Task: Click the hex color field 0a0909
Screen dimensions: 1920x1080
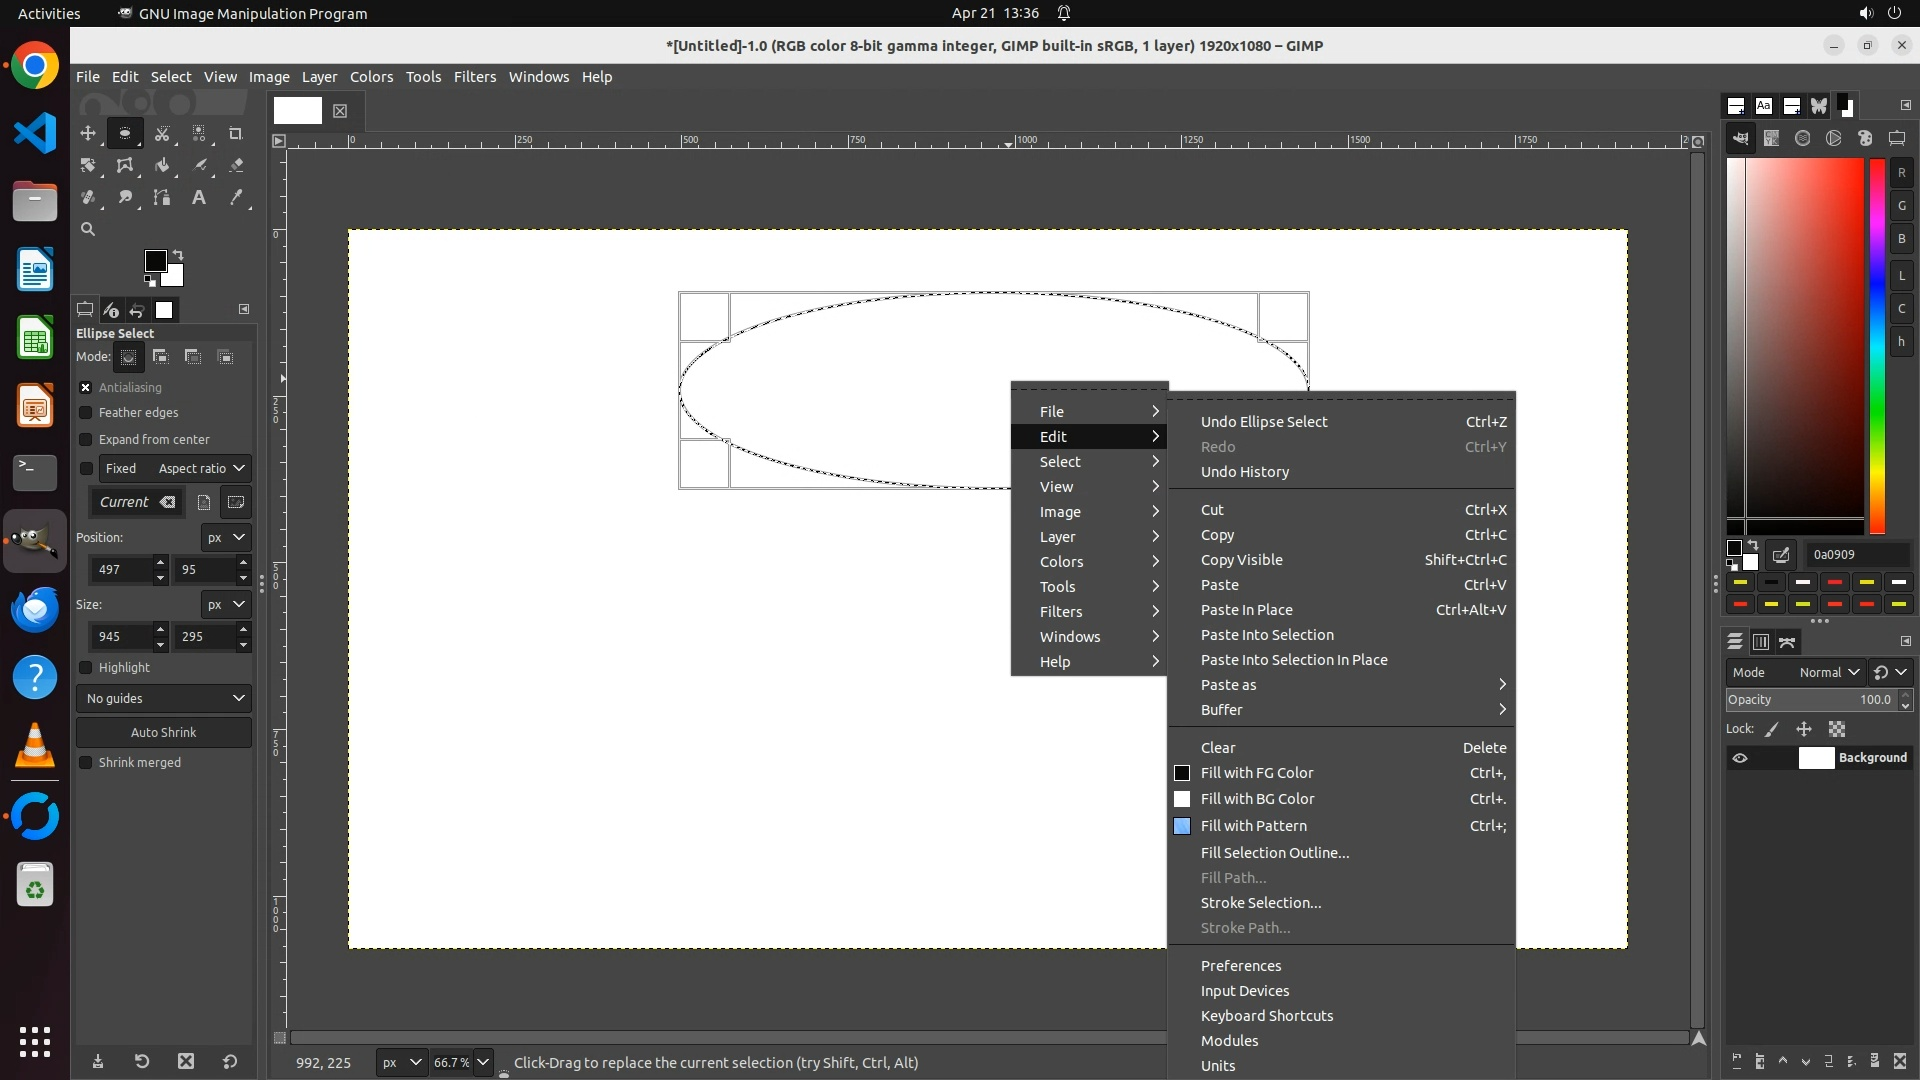Action: click(x=1857, y=554)
